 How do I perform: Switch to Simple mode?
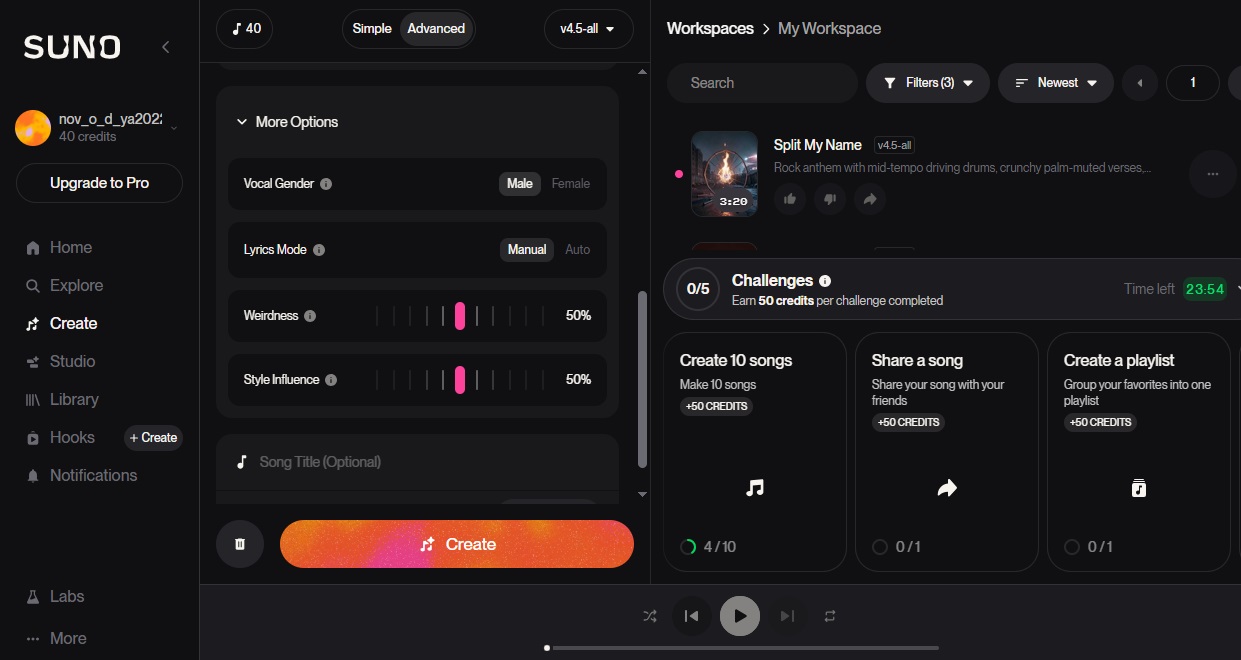click(372, 29)
